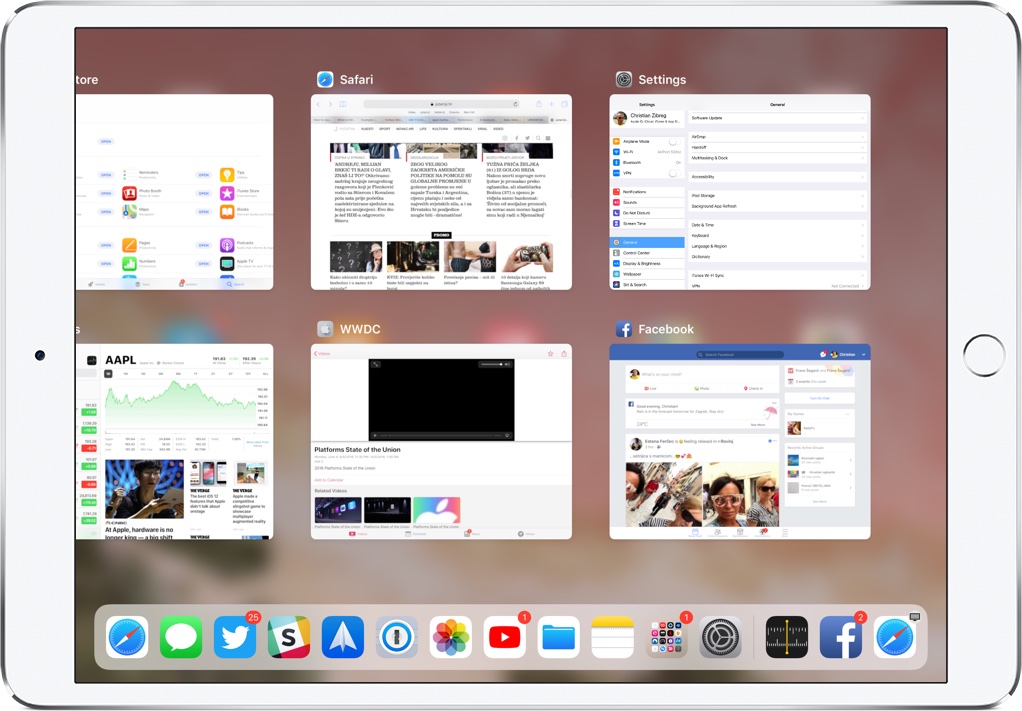Open Keyboard settings row
The width and height of the screenshot is (1022, 711).
[778, 235]
